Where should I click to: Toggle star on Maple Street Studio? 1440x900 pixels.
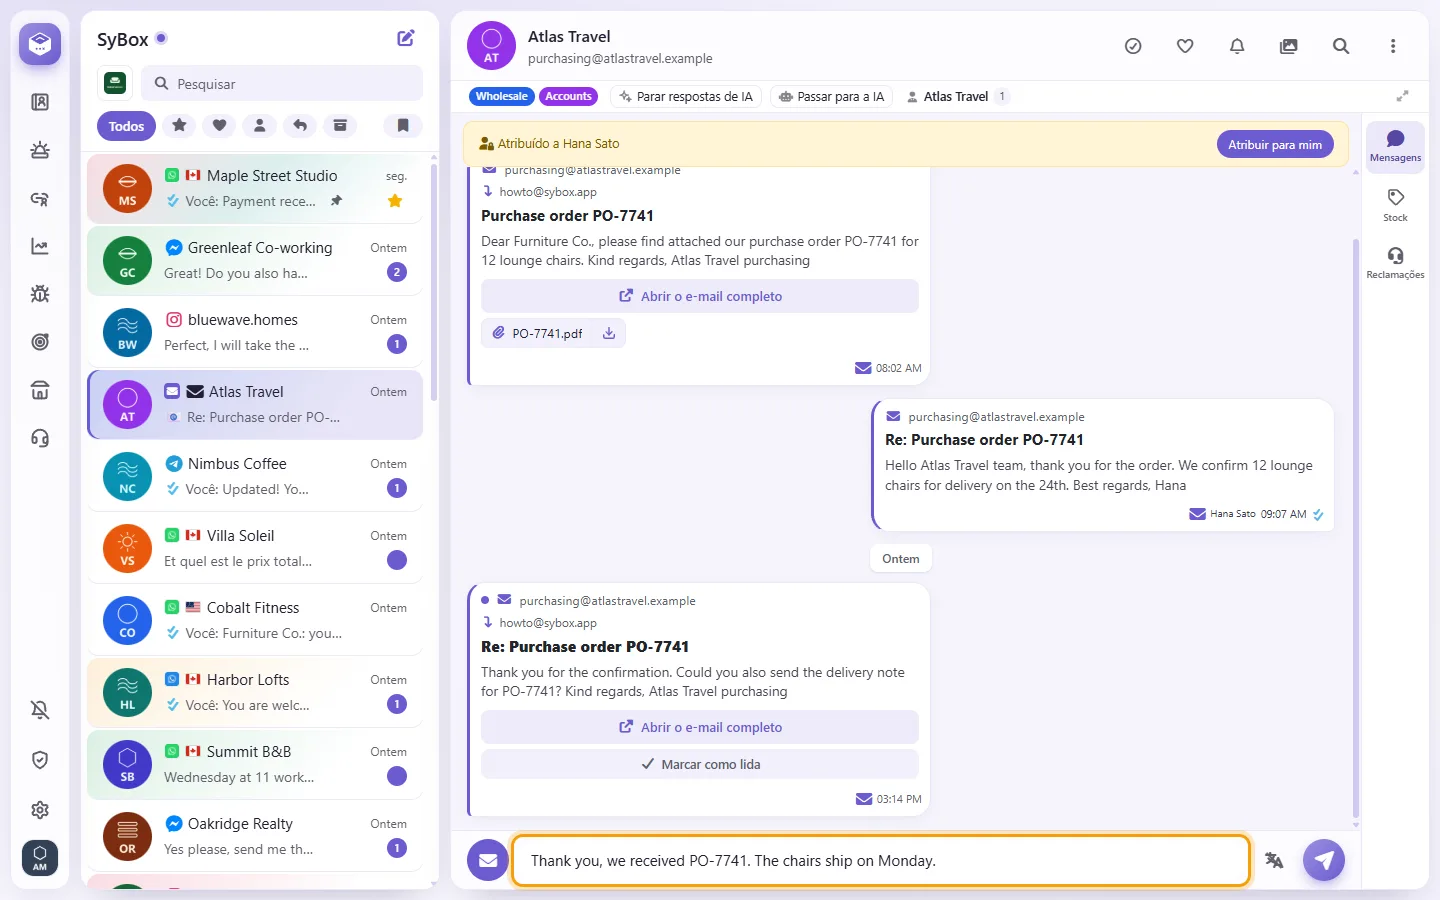(x=395, y=201)
